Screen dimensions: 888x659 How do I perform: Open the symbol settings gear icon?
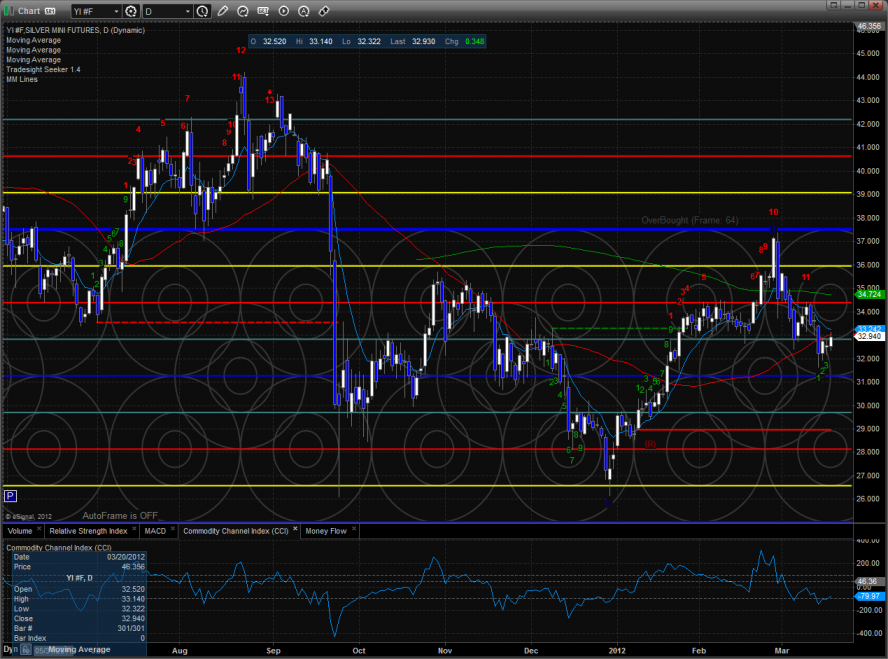(130, 11)
